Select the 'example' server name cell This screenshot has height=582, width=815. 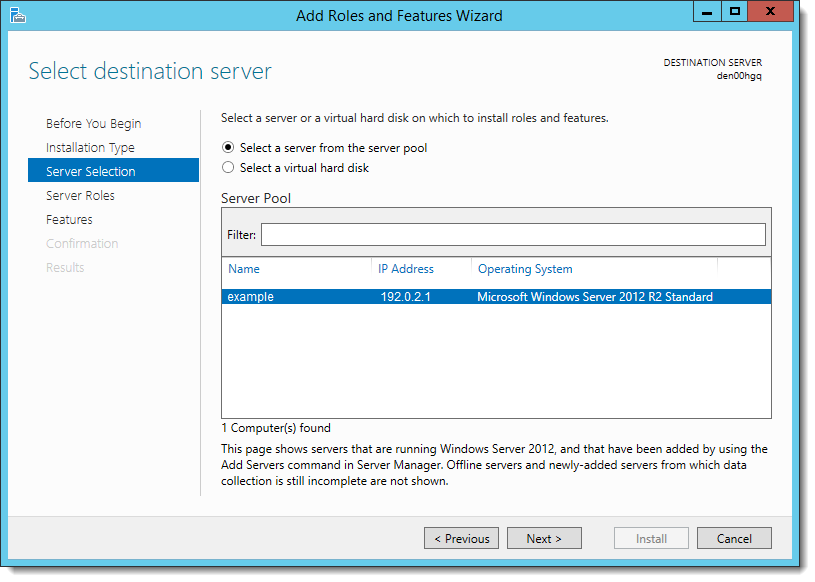point(251,297)
